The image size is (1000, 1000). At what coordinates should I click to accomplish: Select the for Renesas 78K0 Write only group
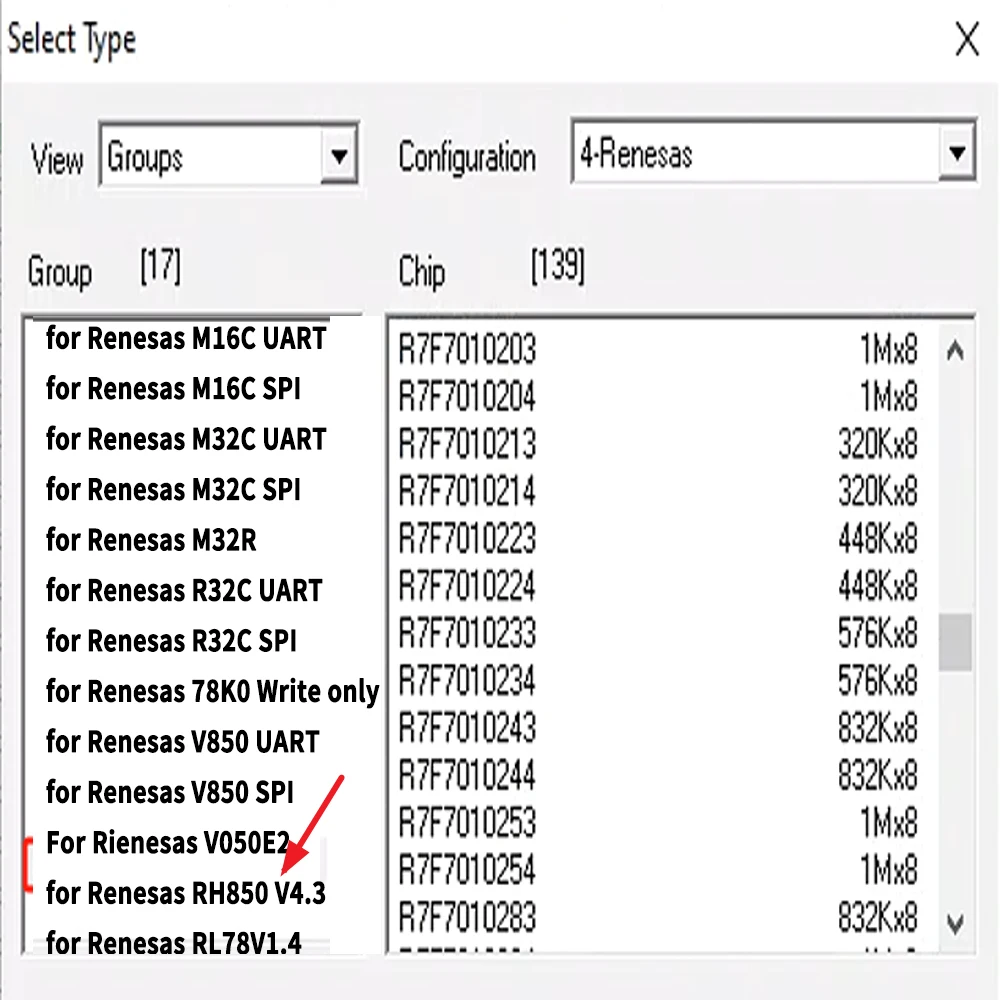pyautogui.click(x=212, y=690)
